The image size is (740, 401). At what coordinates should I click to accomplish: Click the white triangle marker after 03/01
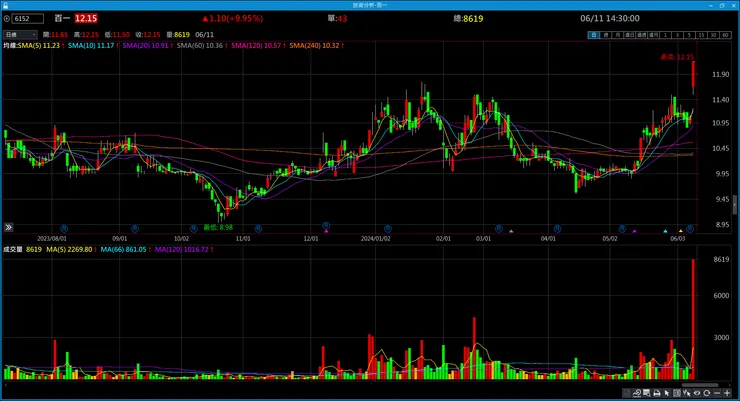[x=511, y=231]
